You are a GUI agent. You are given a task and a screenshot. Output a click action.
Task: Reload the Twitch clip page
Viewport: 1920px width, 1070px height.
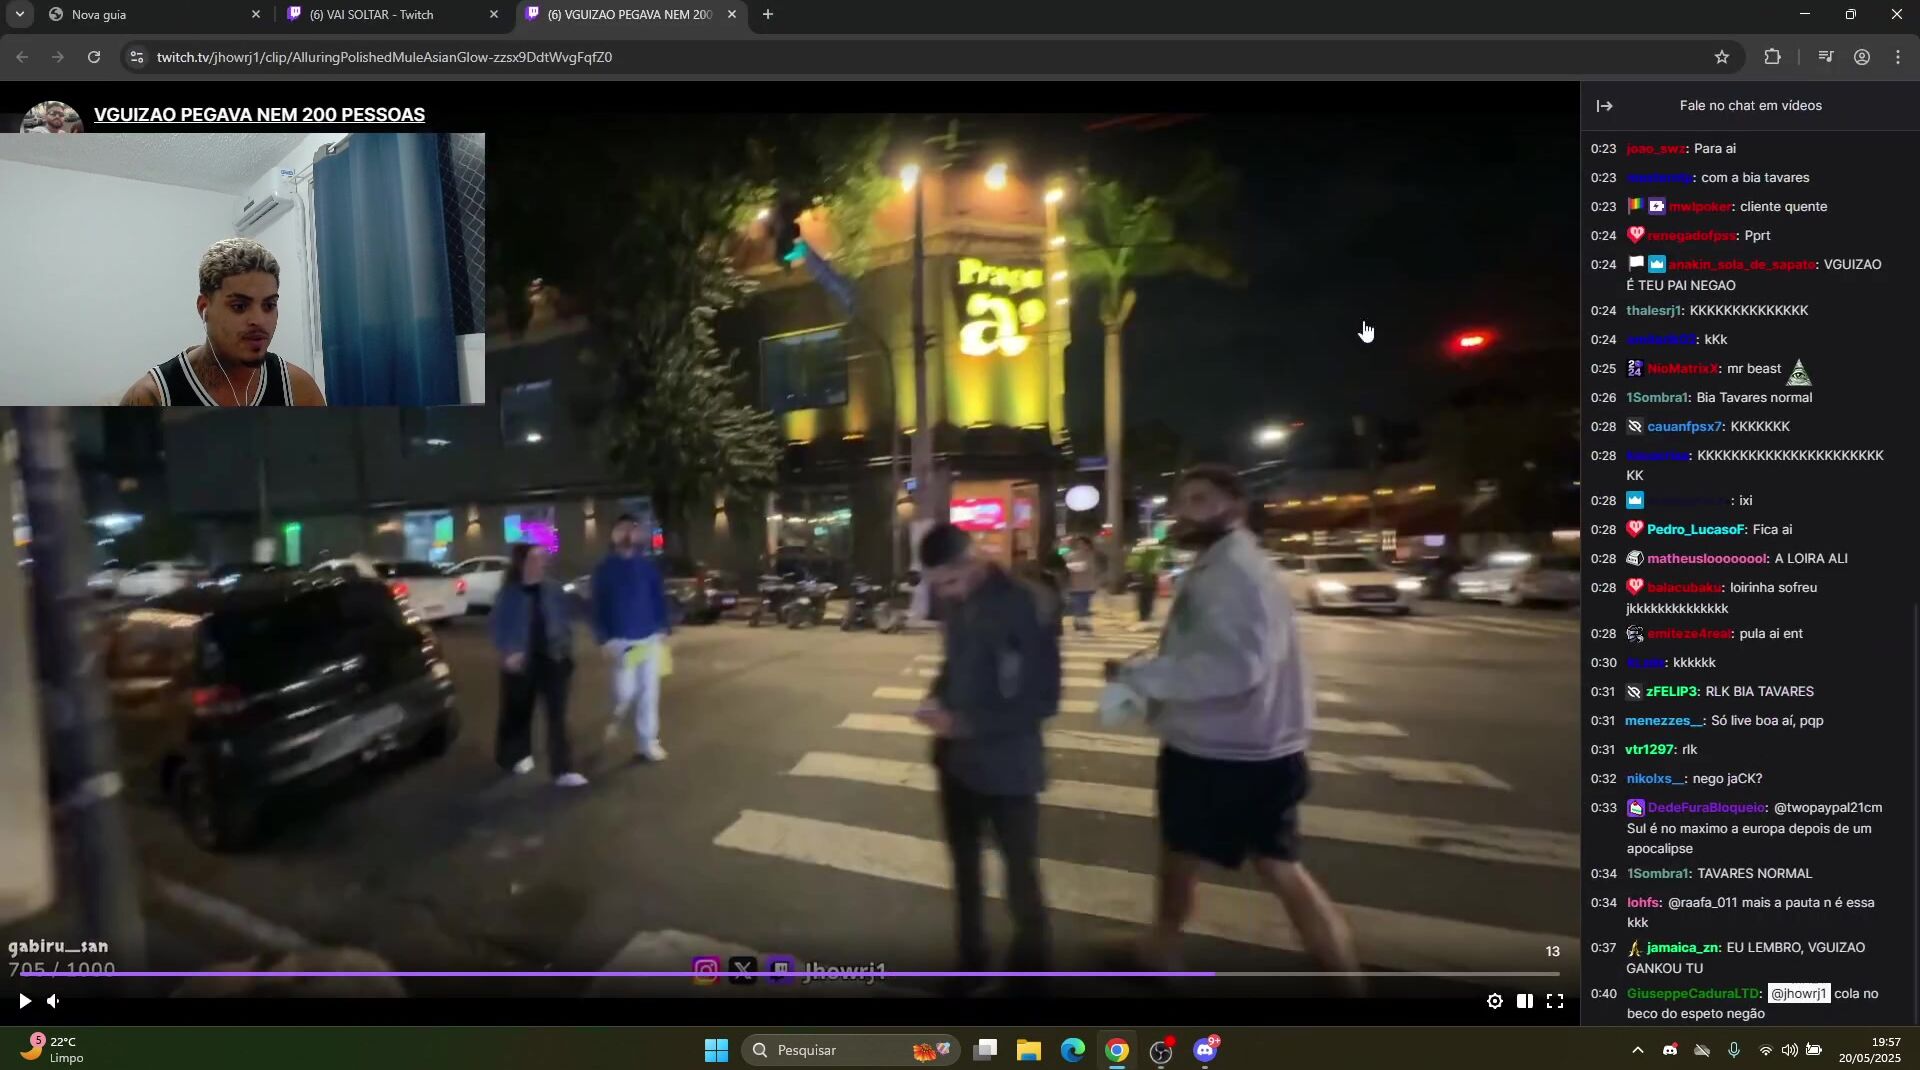[x=94, y=57]
